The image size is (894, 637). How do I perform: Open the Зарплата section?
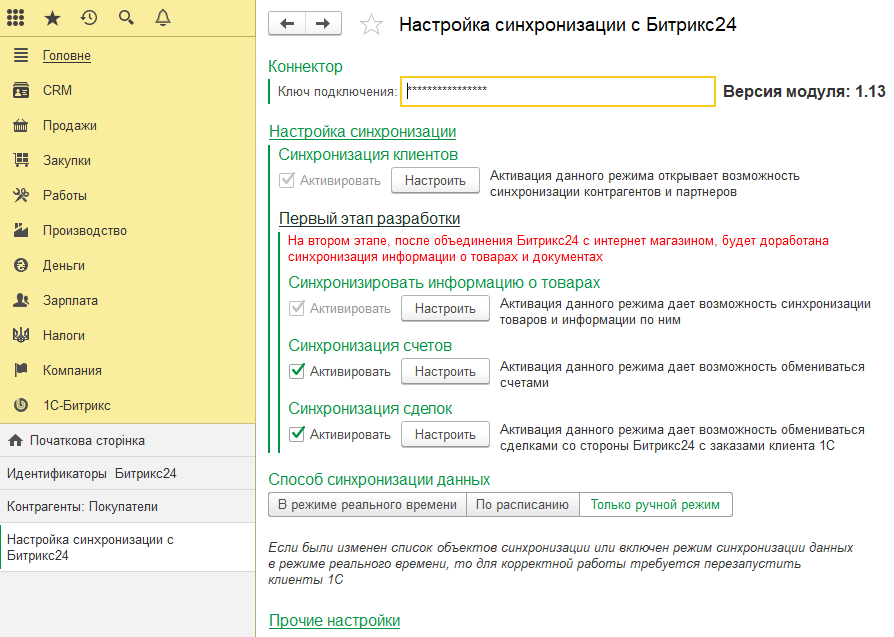(70, 301)
